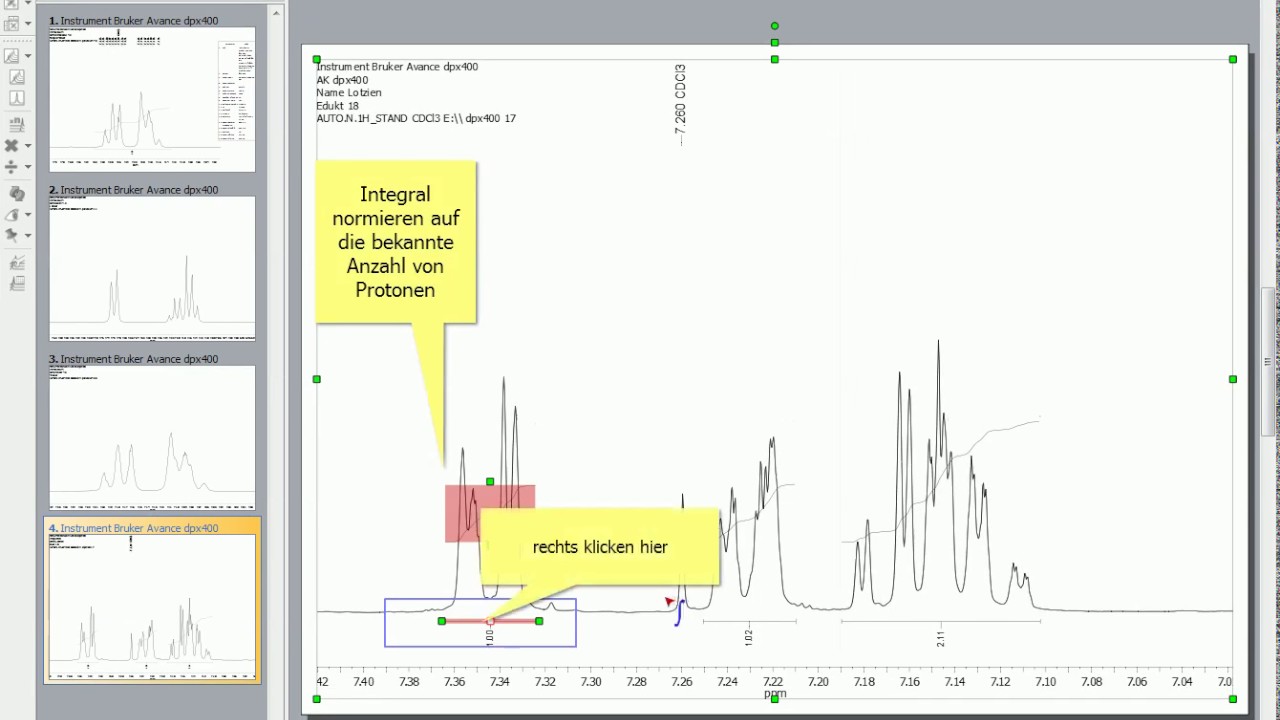This screenshot has height=720, width=1280.
Task: Click the Name Lotzien line in the spectrum header
Action: click(x=349, y=93)
